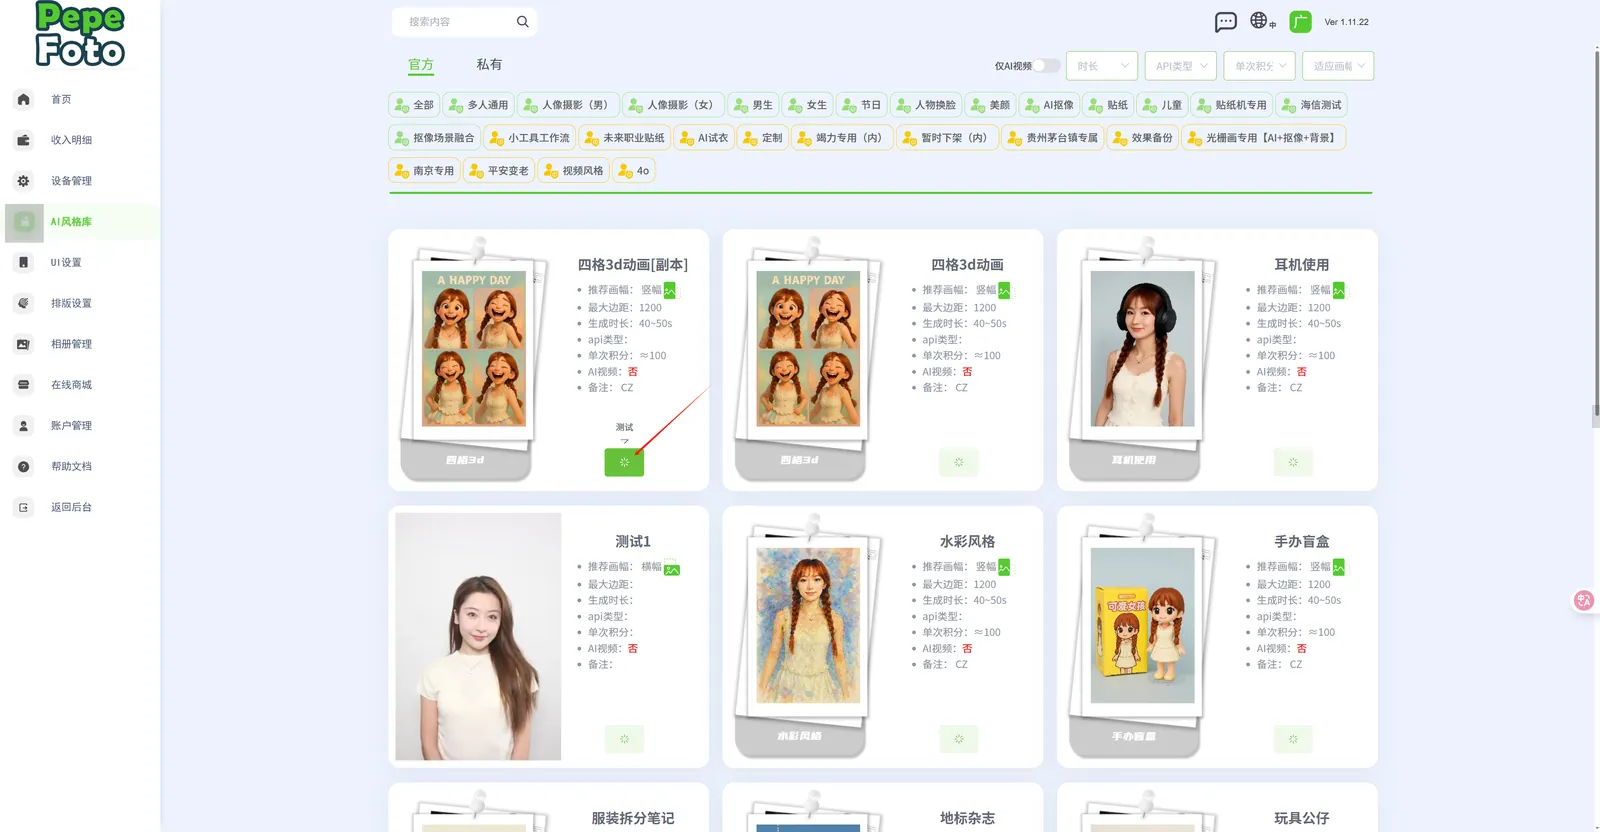The height and width of the screenshot is (832, 1600).
Task: Click the action button on 四格3d动画 card
Action: point(959,462)
